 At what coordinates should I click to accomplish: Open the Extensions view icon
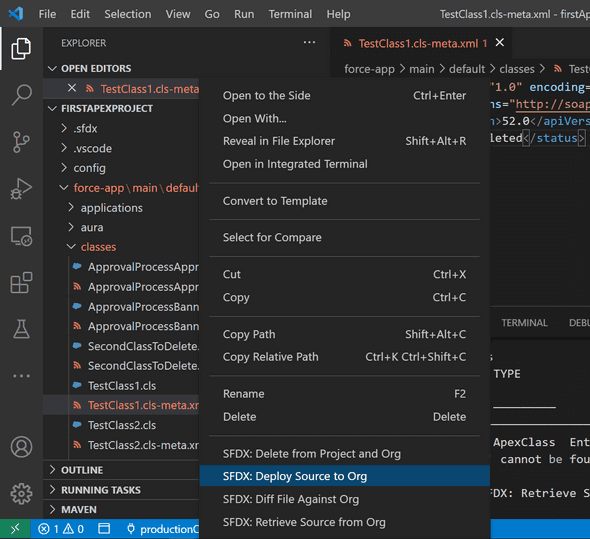pyautogui.click(x=21, y=282)
